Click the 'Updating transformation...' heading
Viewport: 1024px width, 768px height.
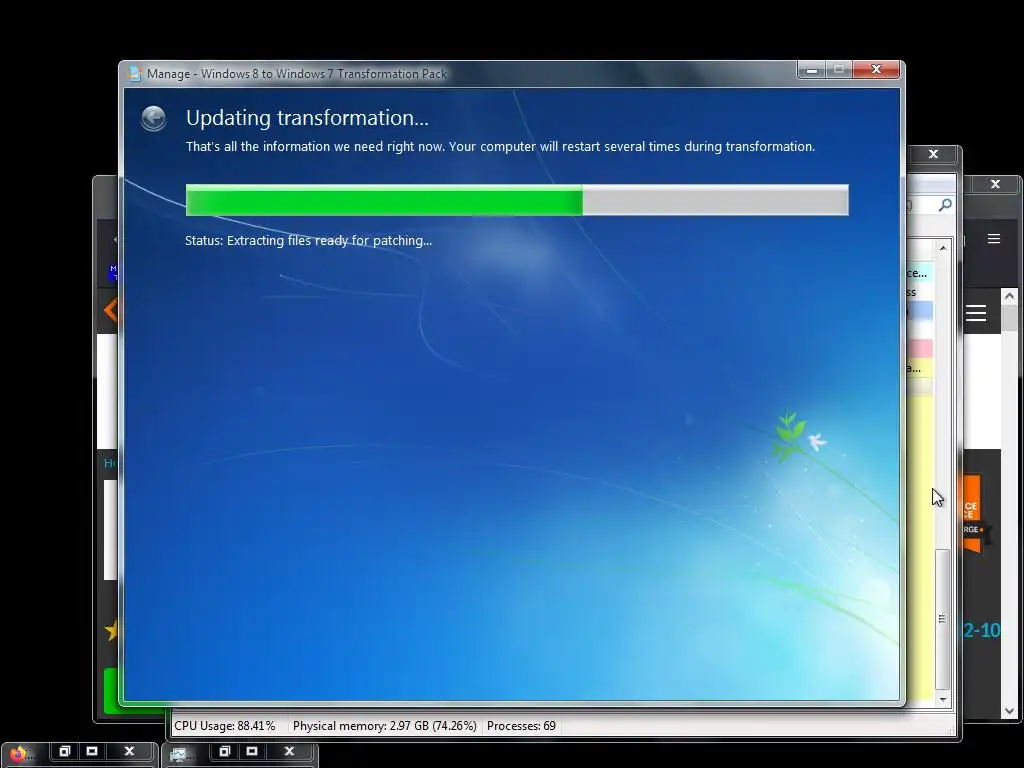(307, 118)
